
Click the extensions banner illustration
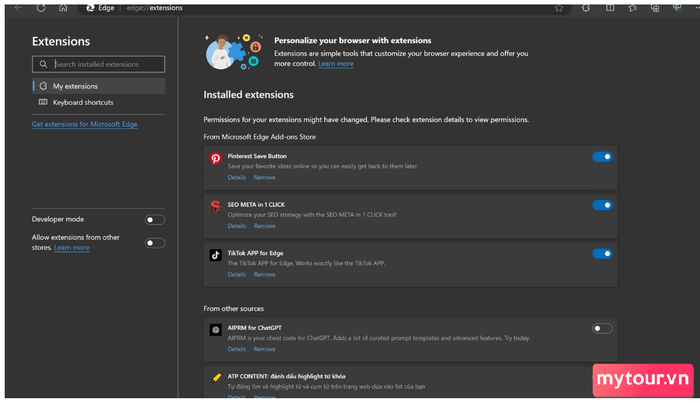pos(233,52)
